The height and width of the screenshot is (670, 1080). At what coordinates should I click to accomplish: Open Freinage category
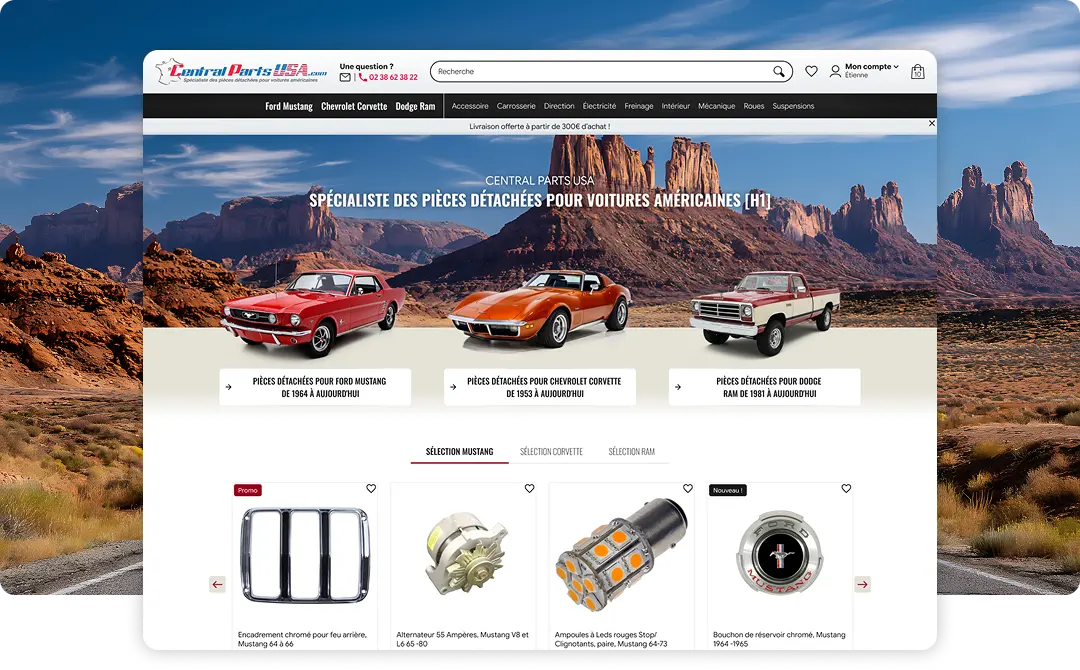638,106
